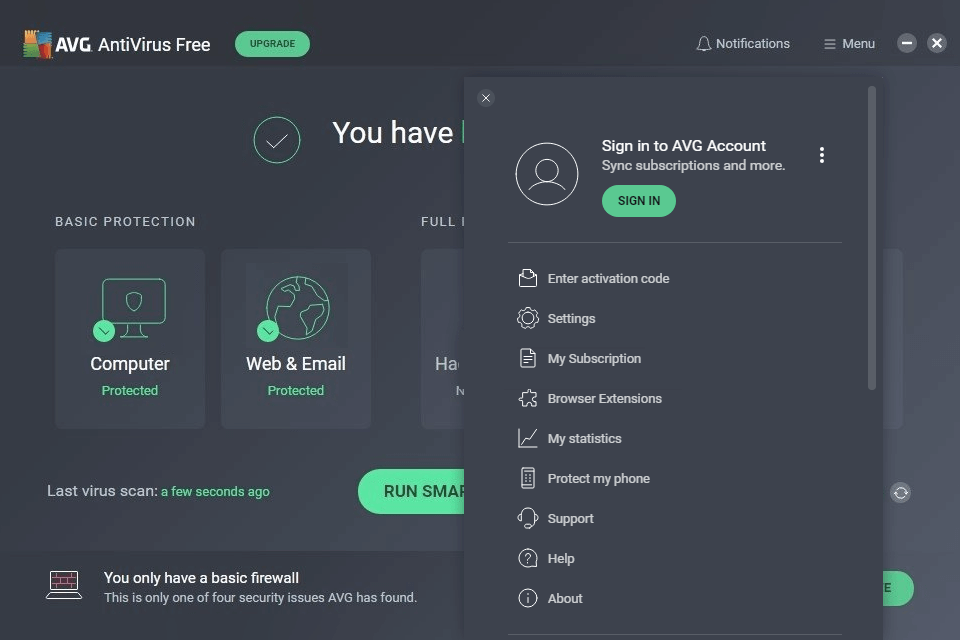Click the Help question mark icon
This screenshot has height=640, width=960.
(x=528, y=559)
